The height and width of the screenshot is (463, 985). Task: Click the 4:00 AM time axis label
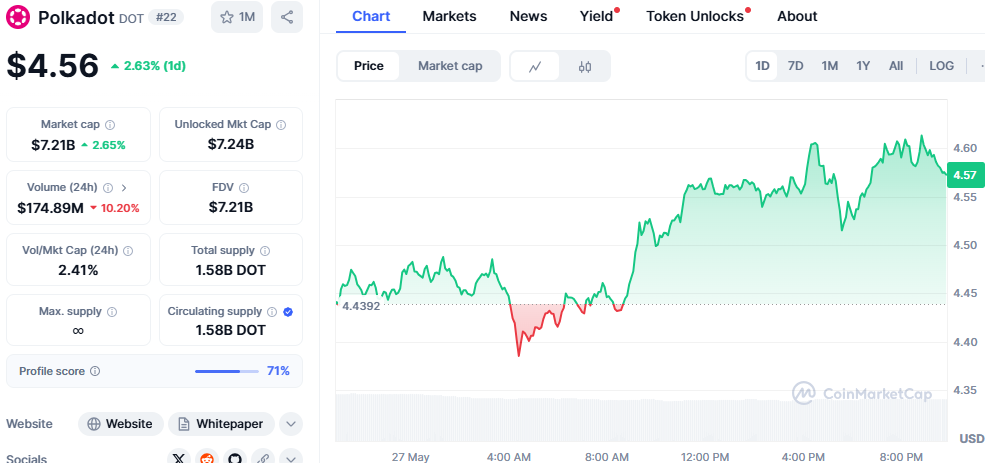509,457
